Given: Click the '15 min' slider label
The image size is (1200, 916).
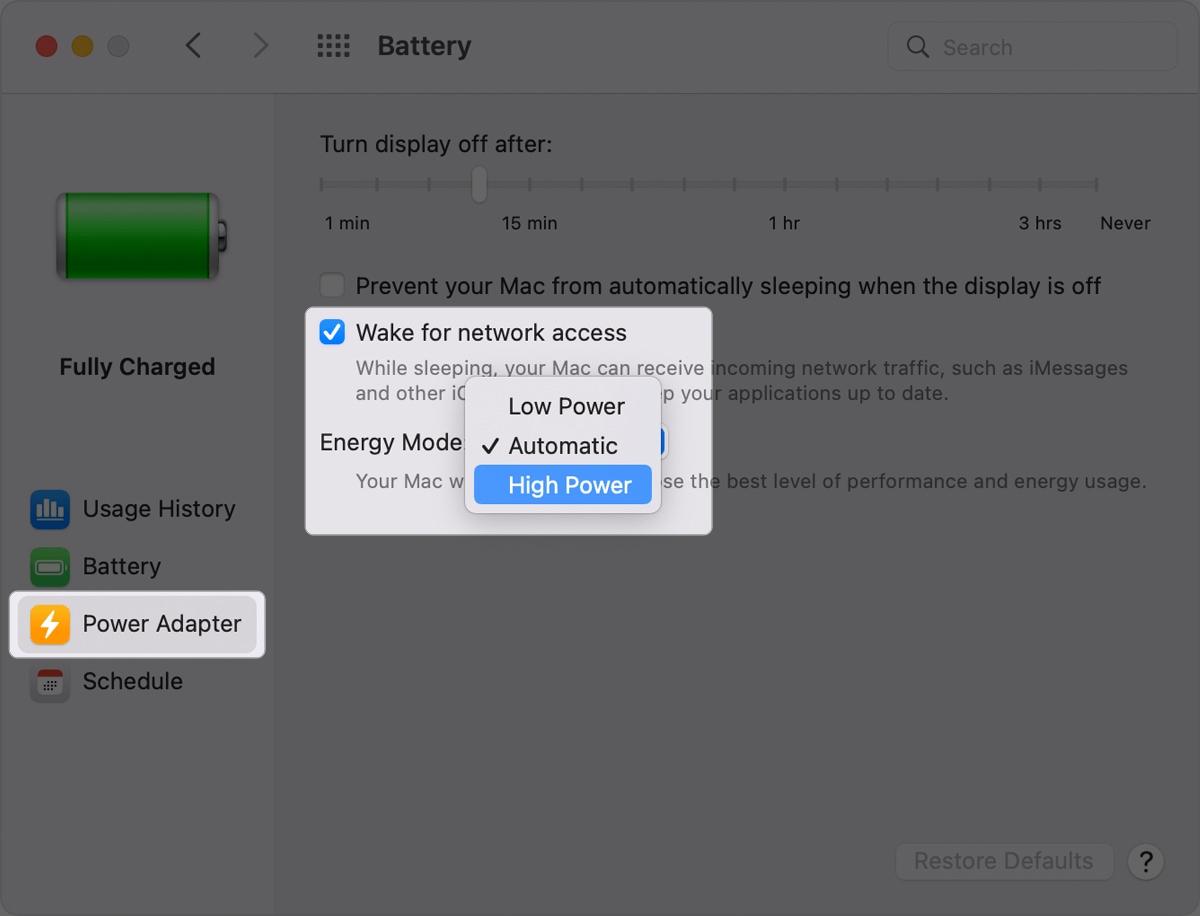Looking at the screenshot, I should [x=529, y=223].
